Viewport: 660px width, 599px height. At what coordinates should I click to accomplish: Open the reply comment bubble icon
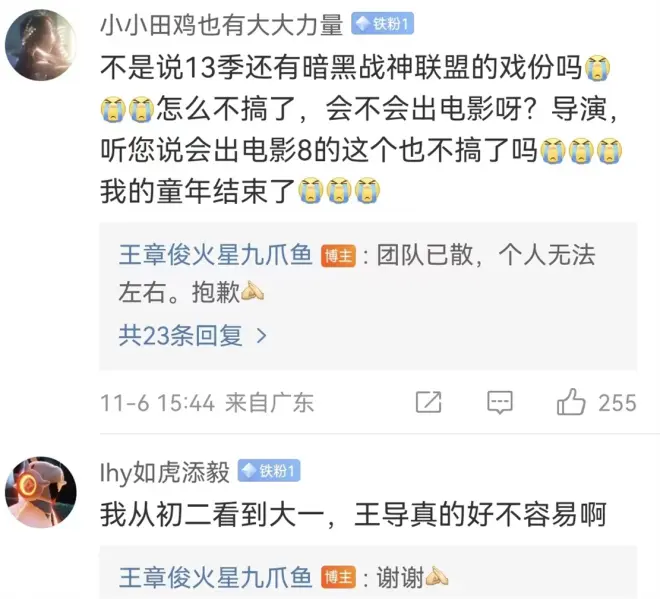click(500, 402)
